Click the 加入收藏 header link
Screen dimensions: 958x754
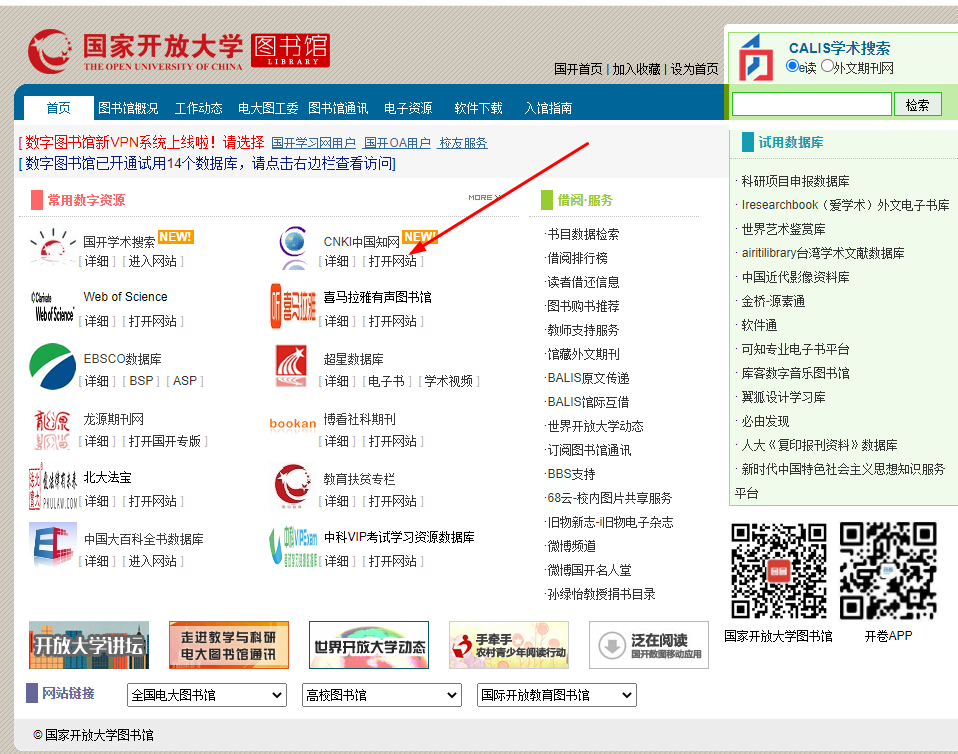[637, 69]
